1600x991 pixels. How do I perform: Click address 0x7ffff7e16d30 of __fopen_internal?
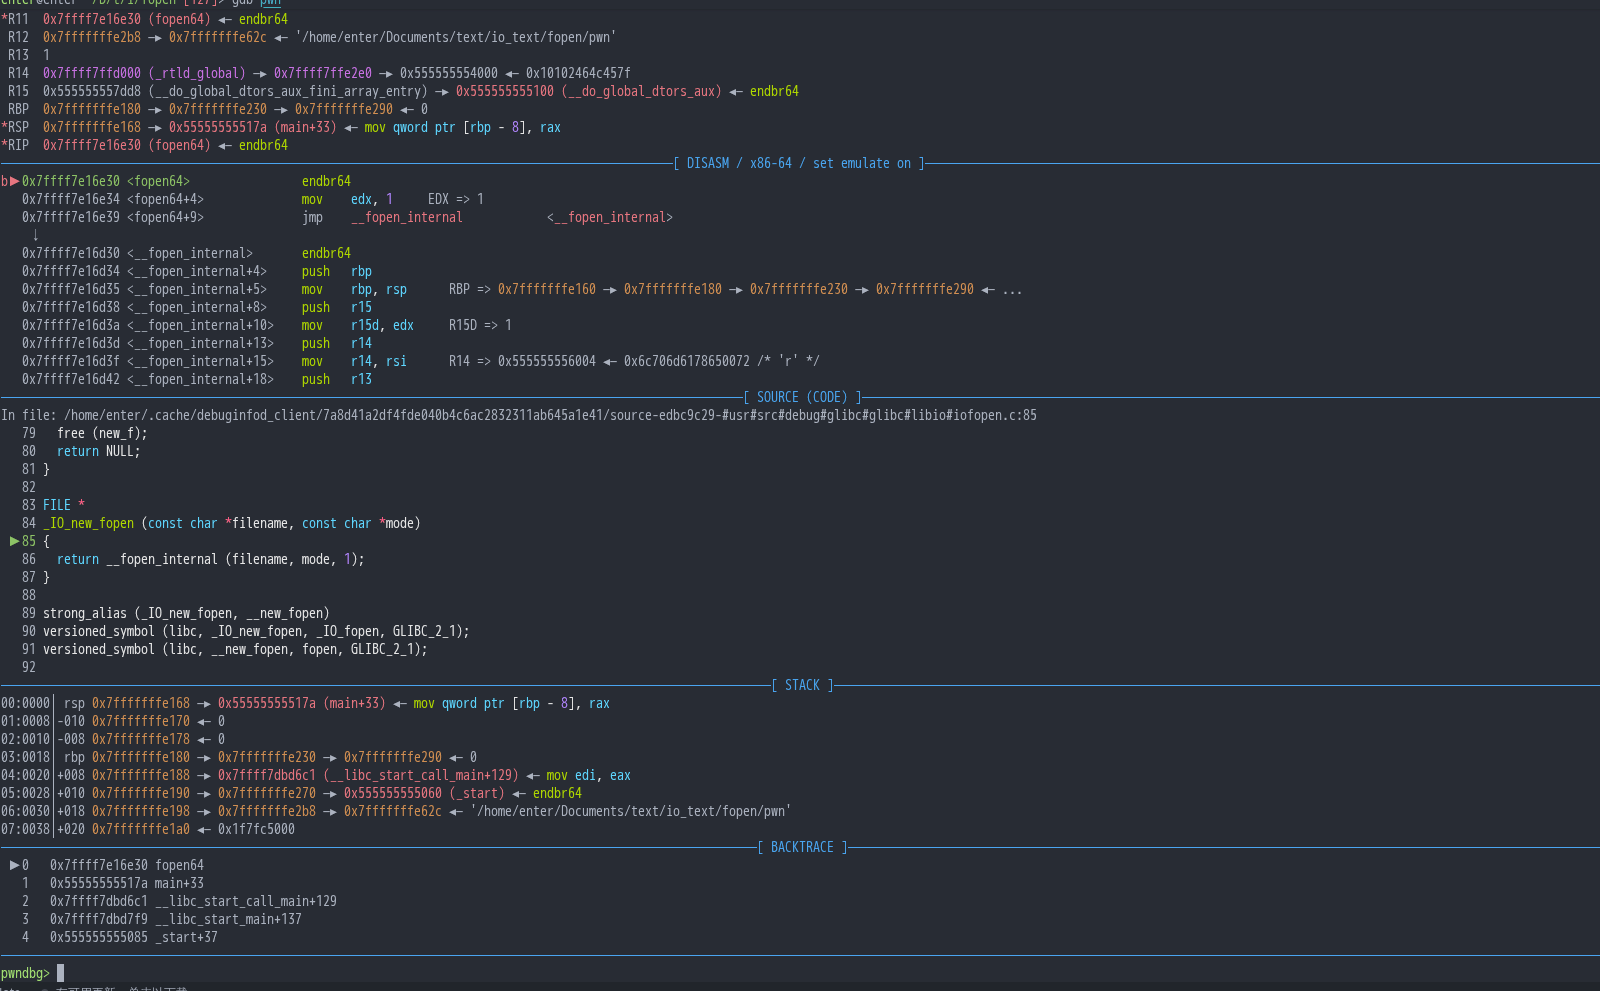coord(71,253)
